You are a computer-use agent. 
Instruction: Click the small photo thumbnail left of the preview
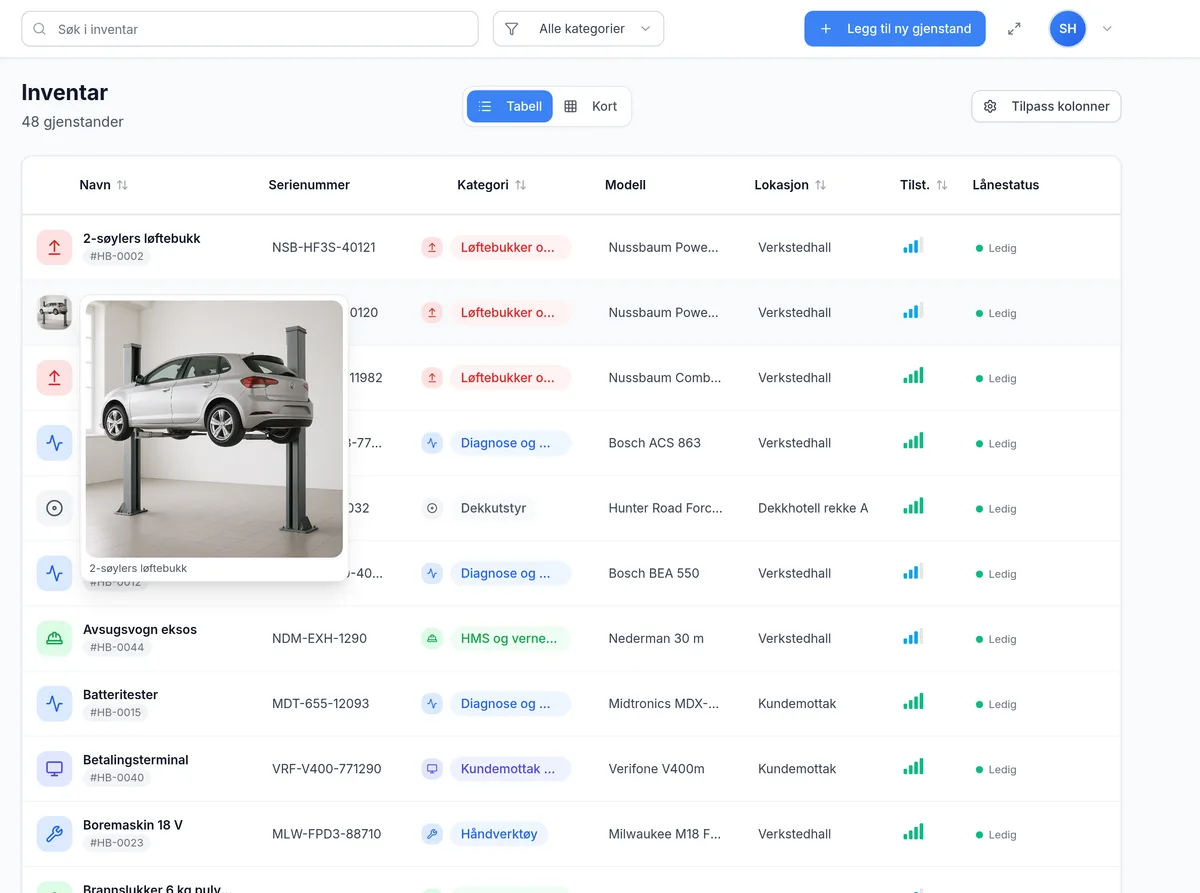[54, 312]
